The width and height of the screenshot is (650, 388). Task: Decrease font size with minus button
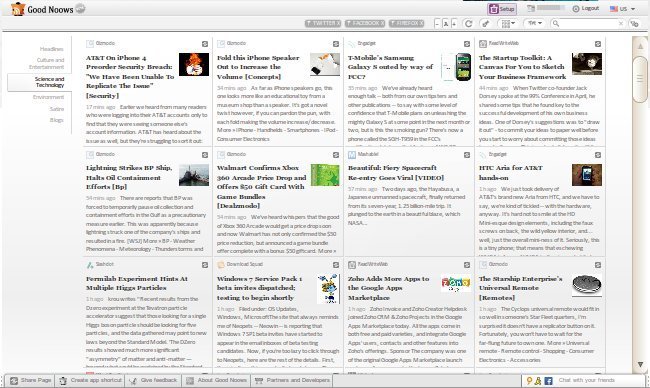tap(437, 24)
